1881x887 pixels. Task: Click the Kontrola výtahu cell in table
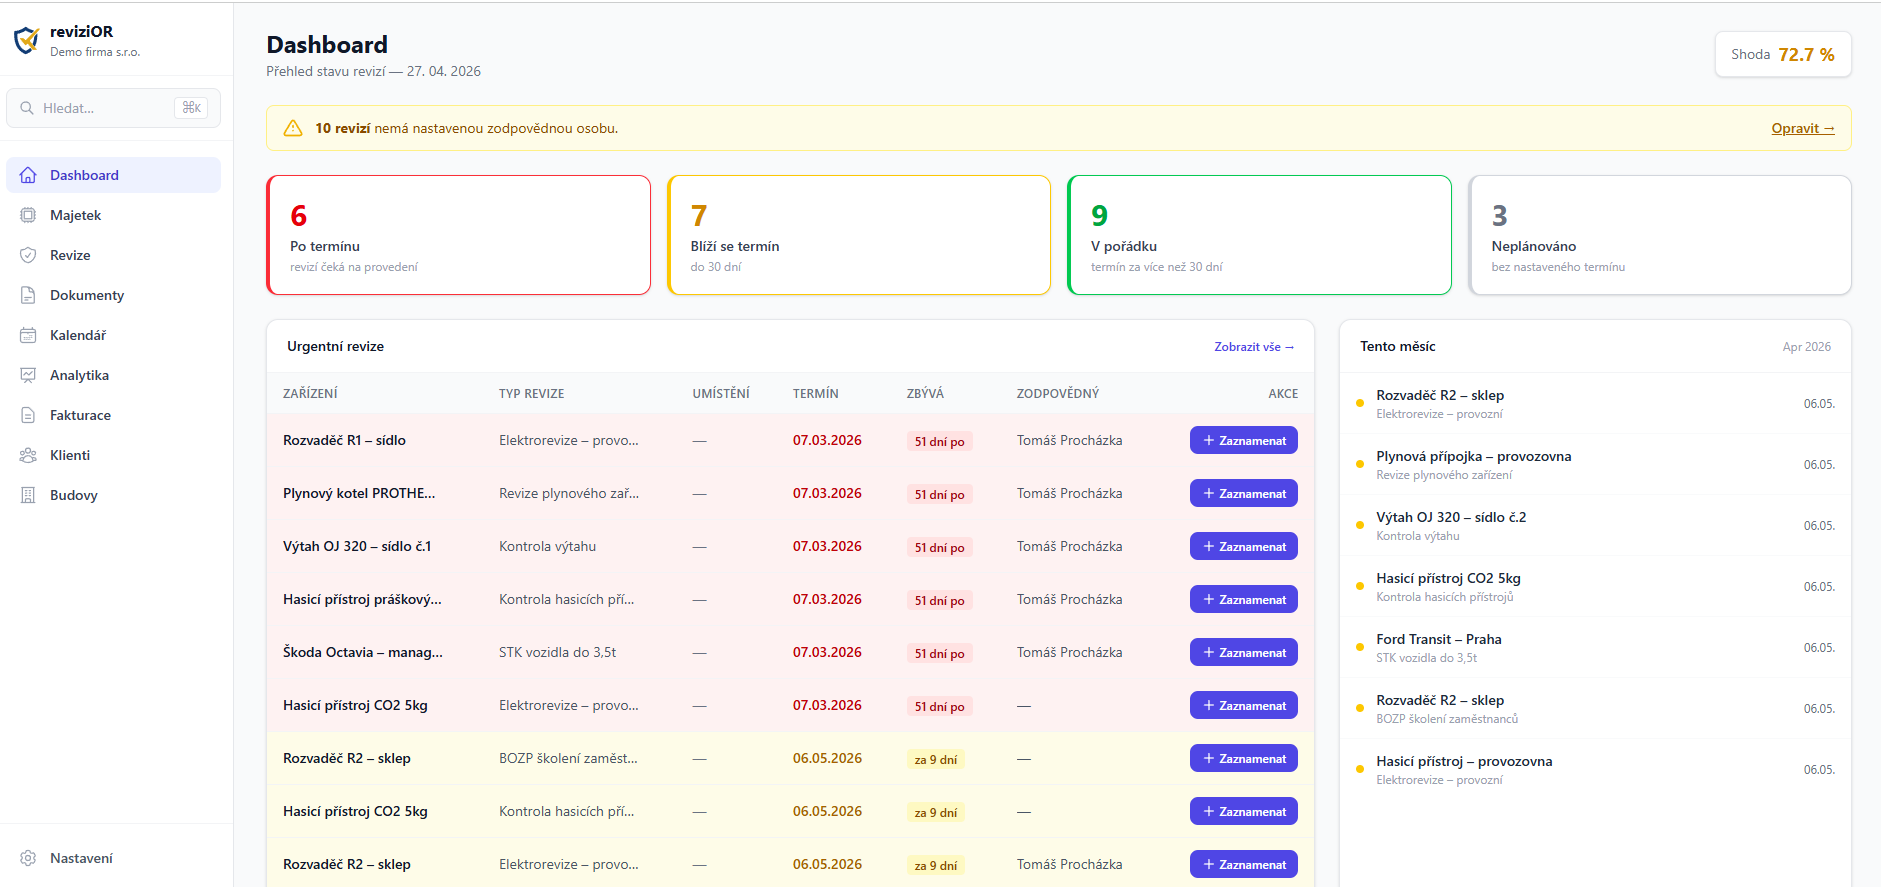547,546
